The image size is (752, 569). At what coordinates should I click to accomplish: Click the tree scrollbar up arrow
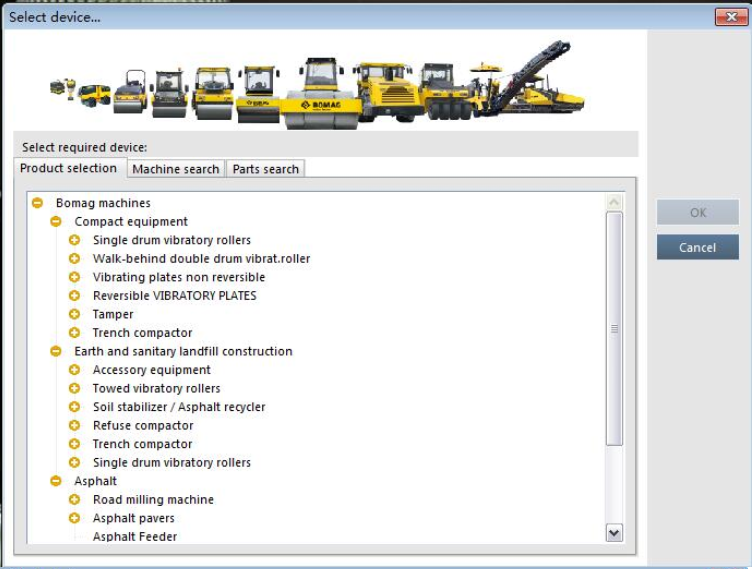click(x=614, y=202)
